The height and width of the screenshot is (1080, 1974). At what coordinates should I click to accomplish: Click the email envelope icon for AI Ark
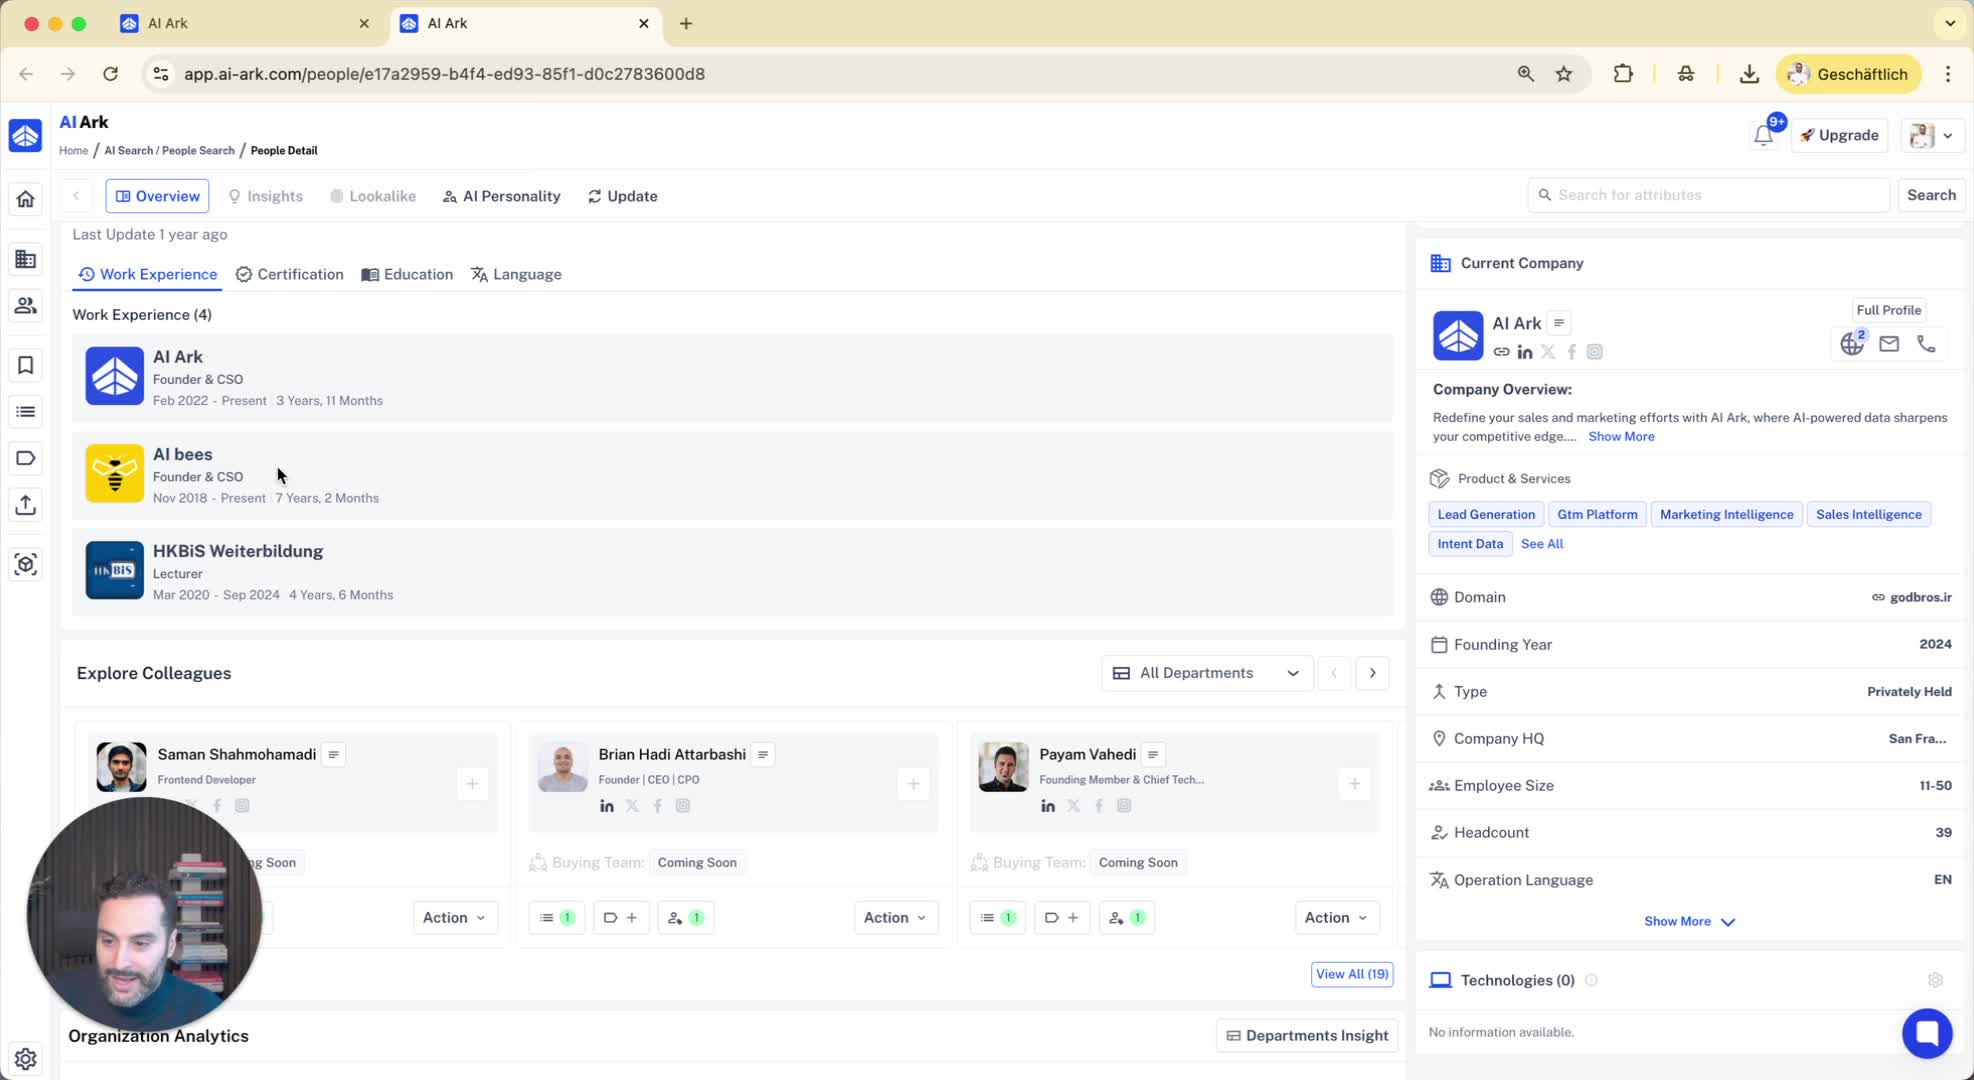[1888, 344]
